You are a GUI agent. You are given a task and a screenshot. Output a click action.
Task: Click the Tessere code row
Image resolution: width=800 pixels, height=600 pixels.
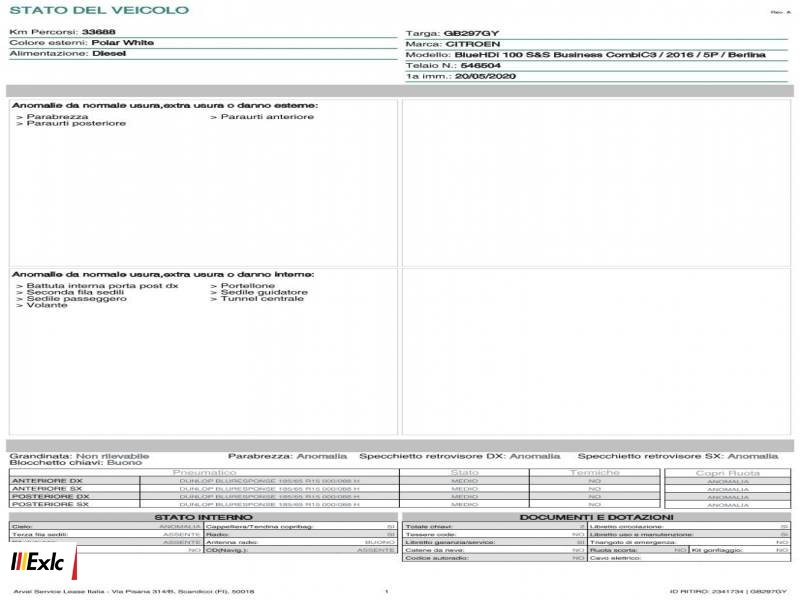(494, 535)
